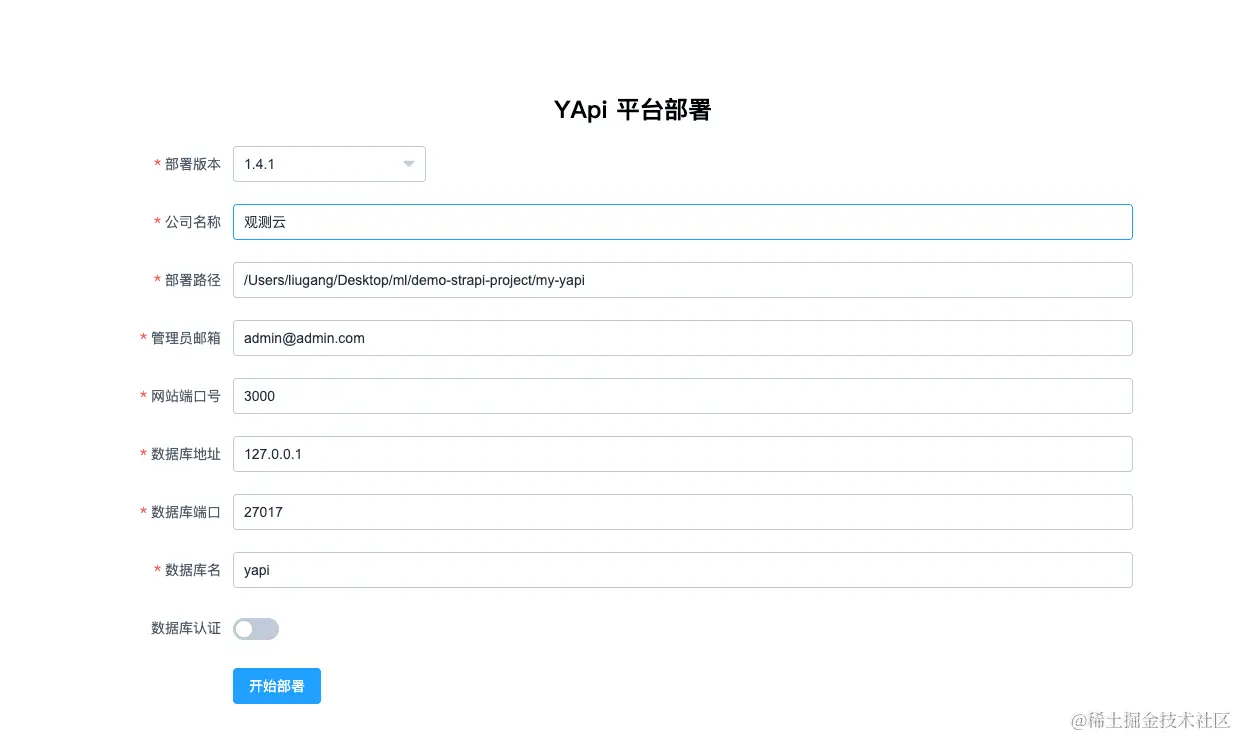
Task: Click the 开始部署 button
Action: (277, 686)
